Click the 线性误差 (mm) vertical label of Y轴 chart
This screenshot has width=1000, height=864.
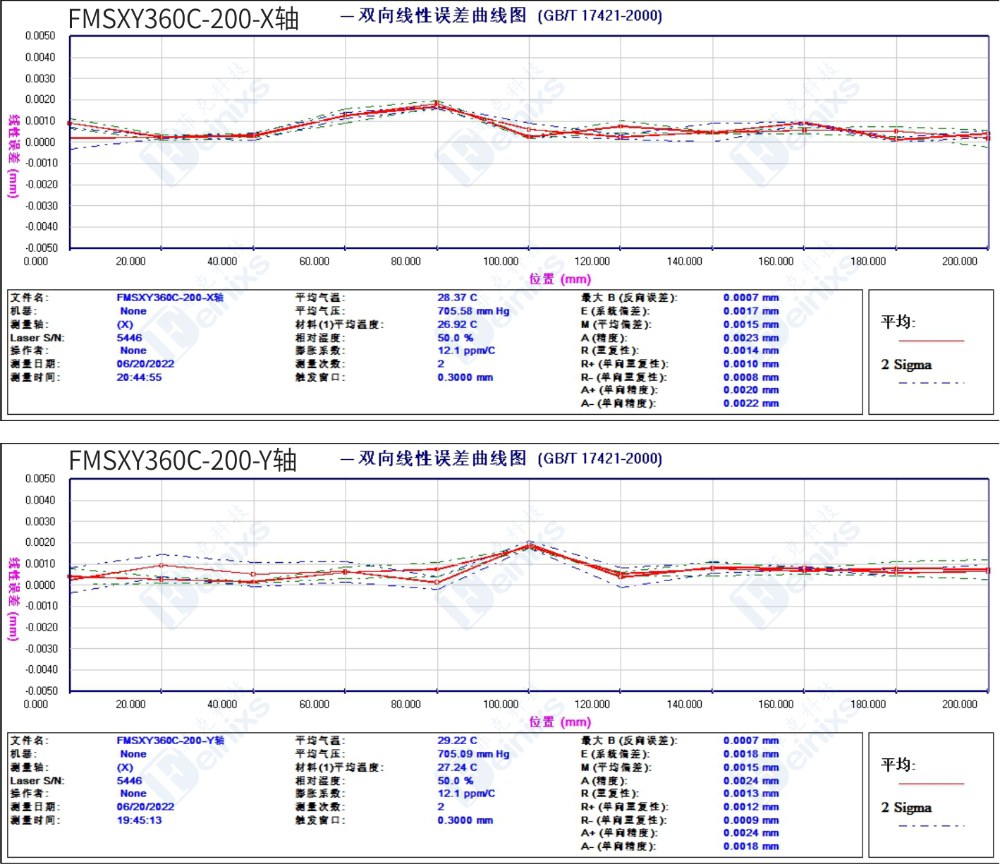pyautogui.click(x=14, y=598)
